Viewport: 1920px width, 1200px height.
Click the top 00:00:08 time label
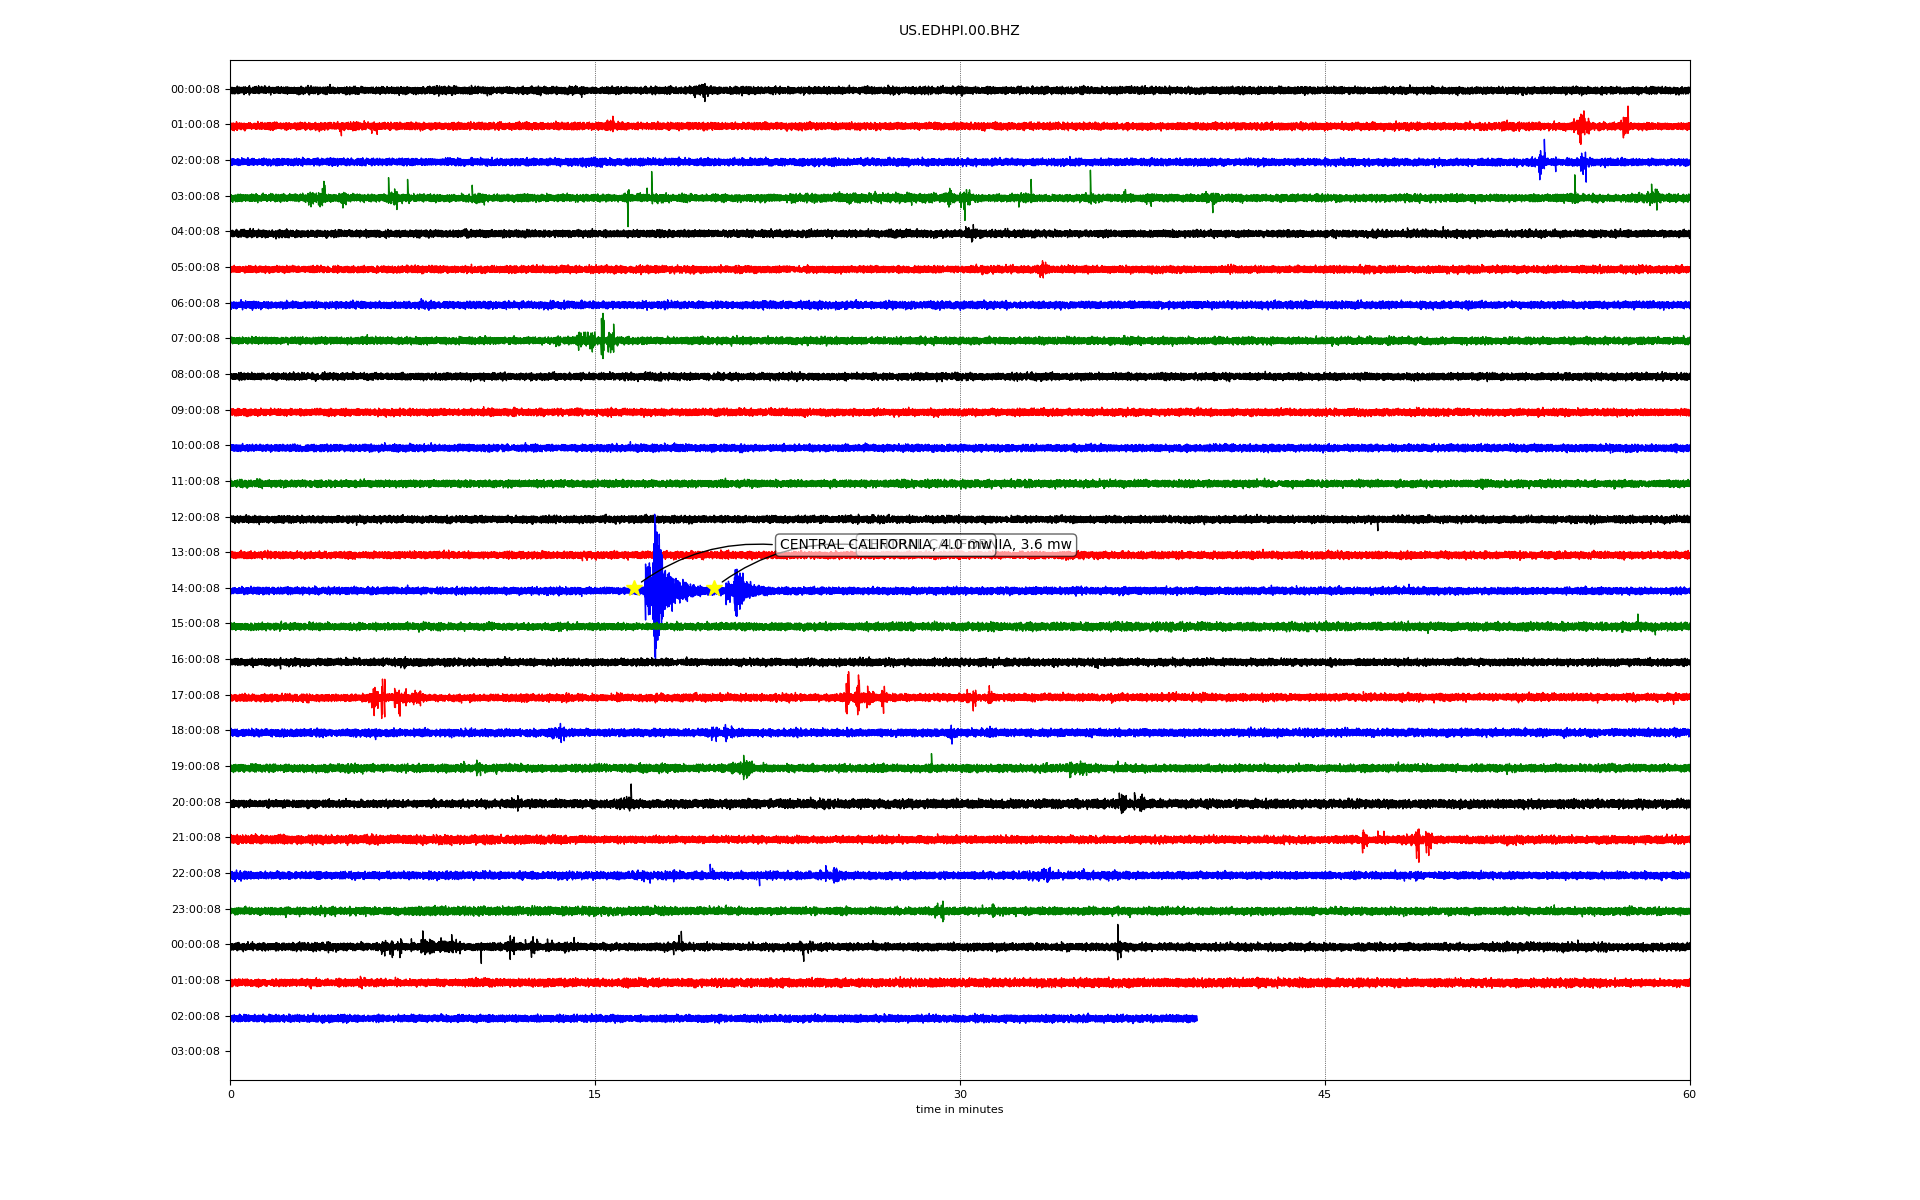click(x=195, y=90)
